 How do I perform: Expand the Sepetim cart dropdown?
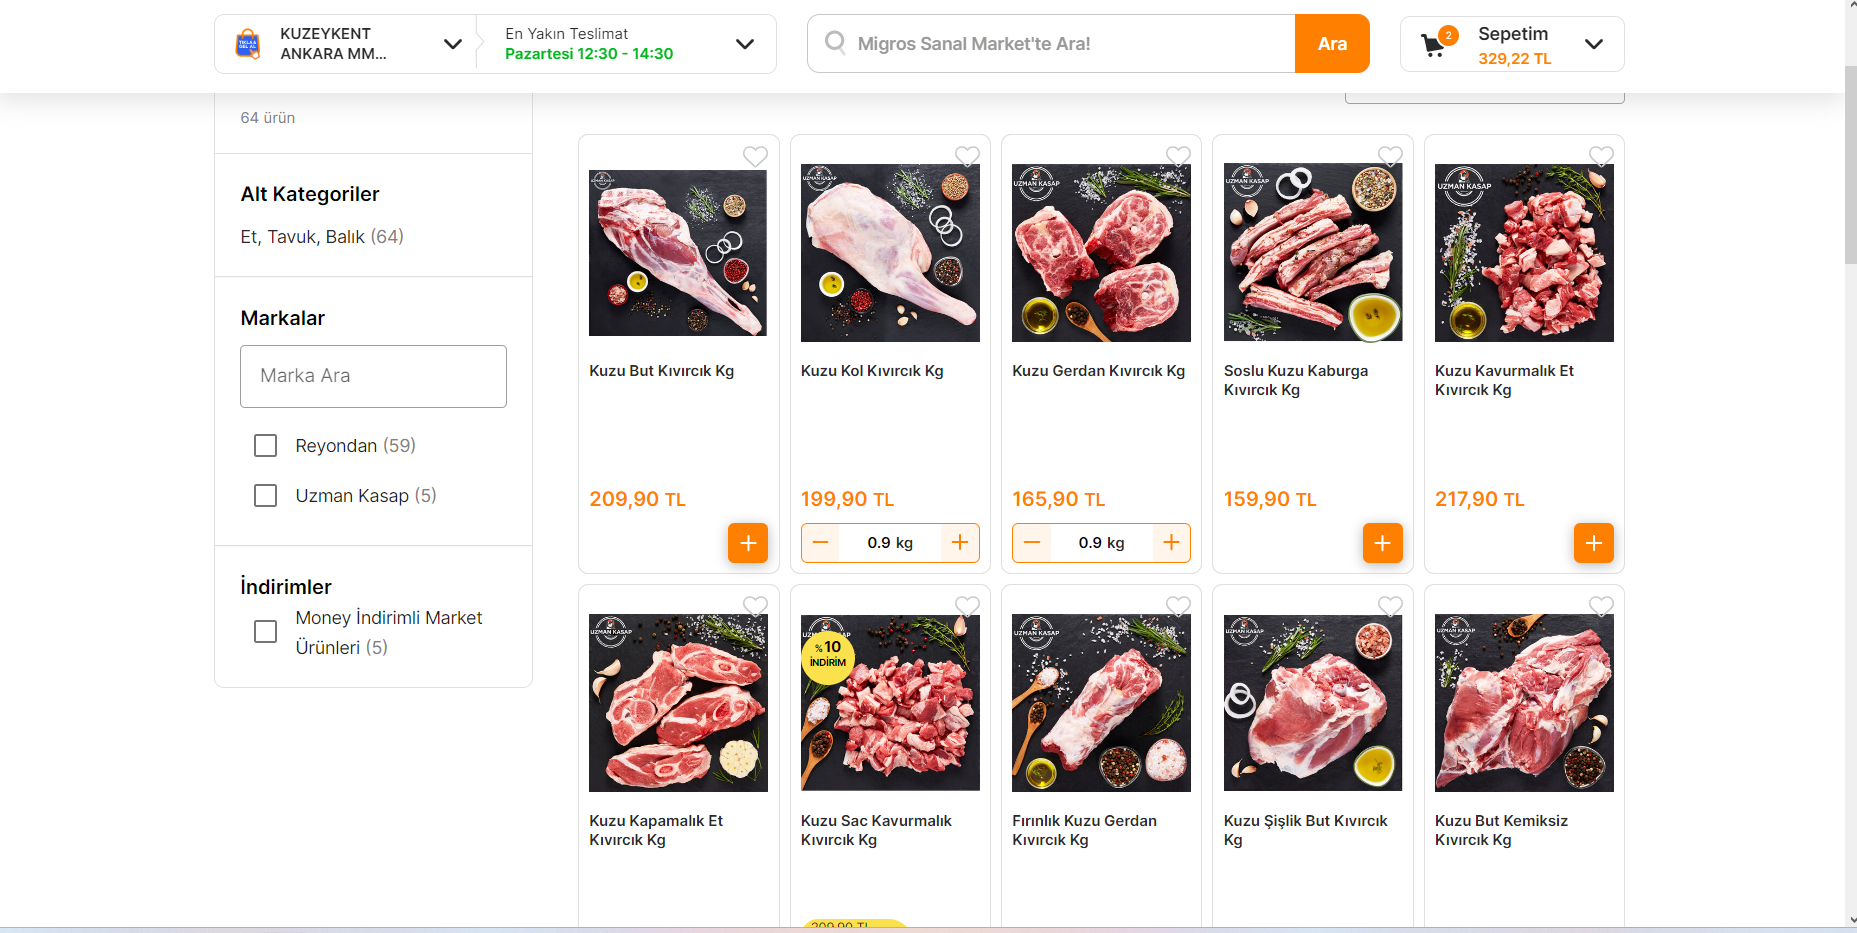point(1593,44)
